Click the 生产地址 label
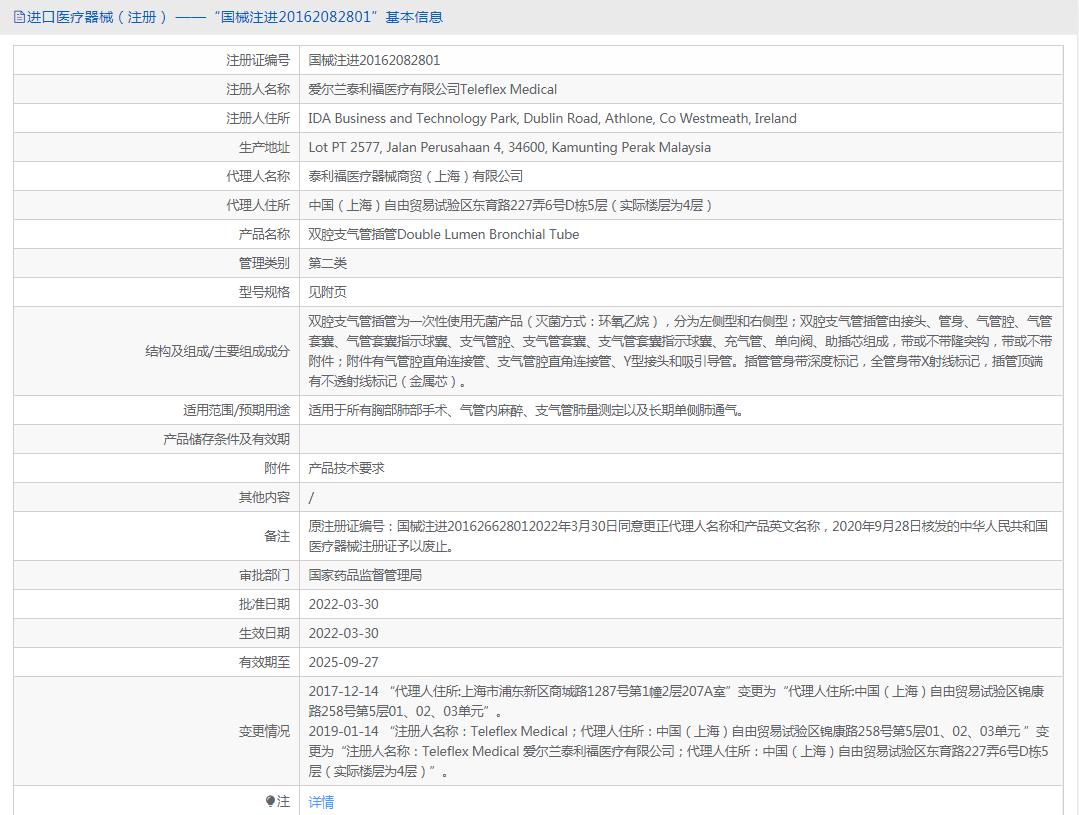The height and width of the screenshot is (815, 1079). pyautogui.click(x=264, y=147)
